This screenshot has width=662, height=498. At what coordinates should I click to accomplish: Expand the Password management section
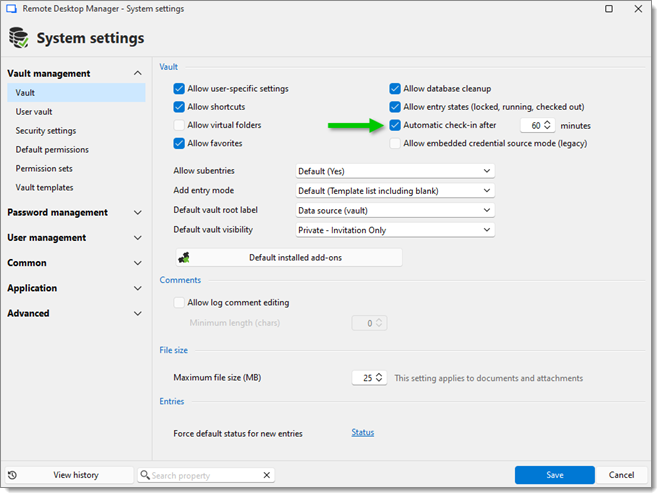click(137, 212)
